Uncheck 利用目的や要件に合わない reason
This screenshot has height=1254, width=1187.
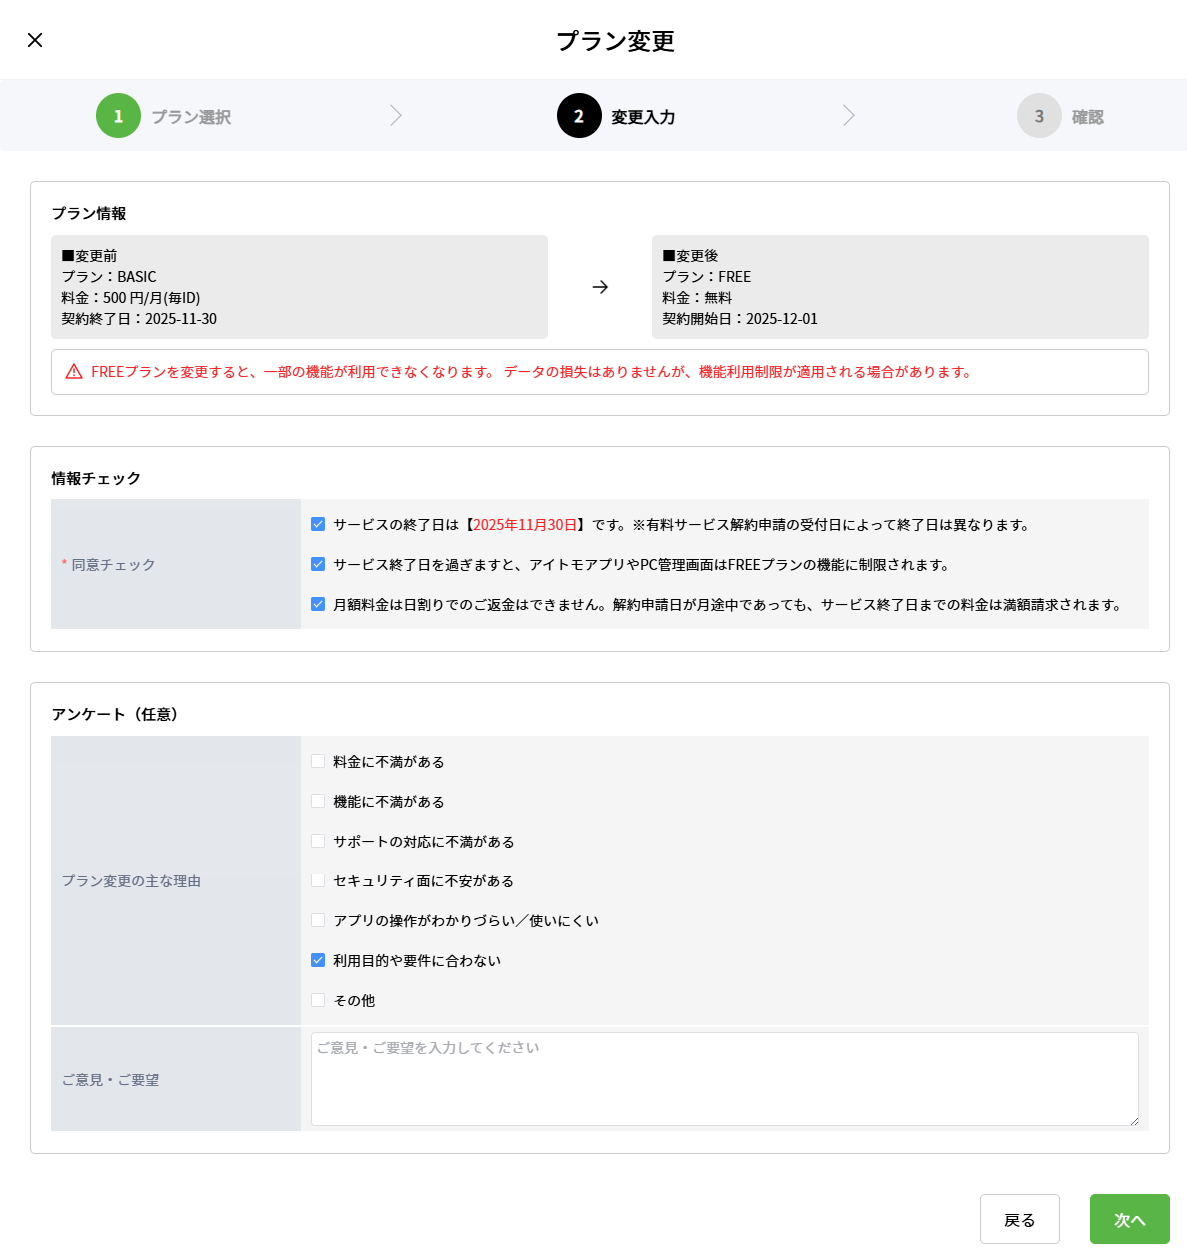tap(318, 960)
